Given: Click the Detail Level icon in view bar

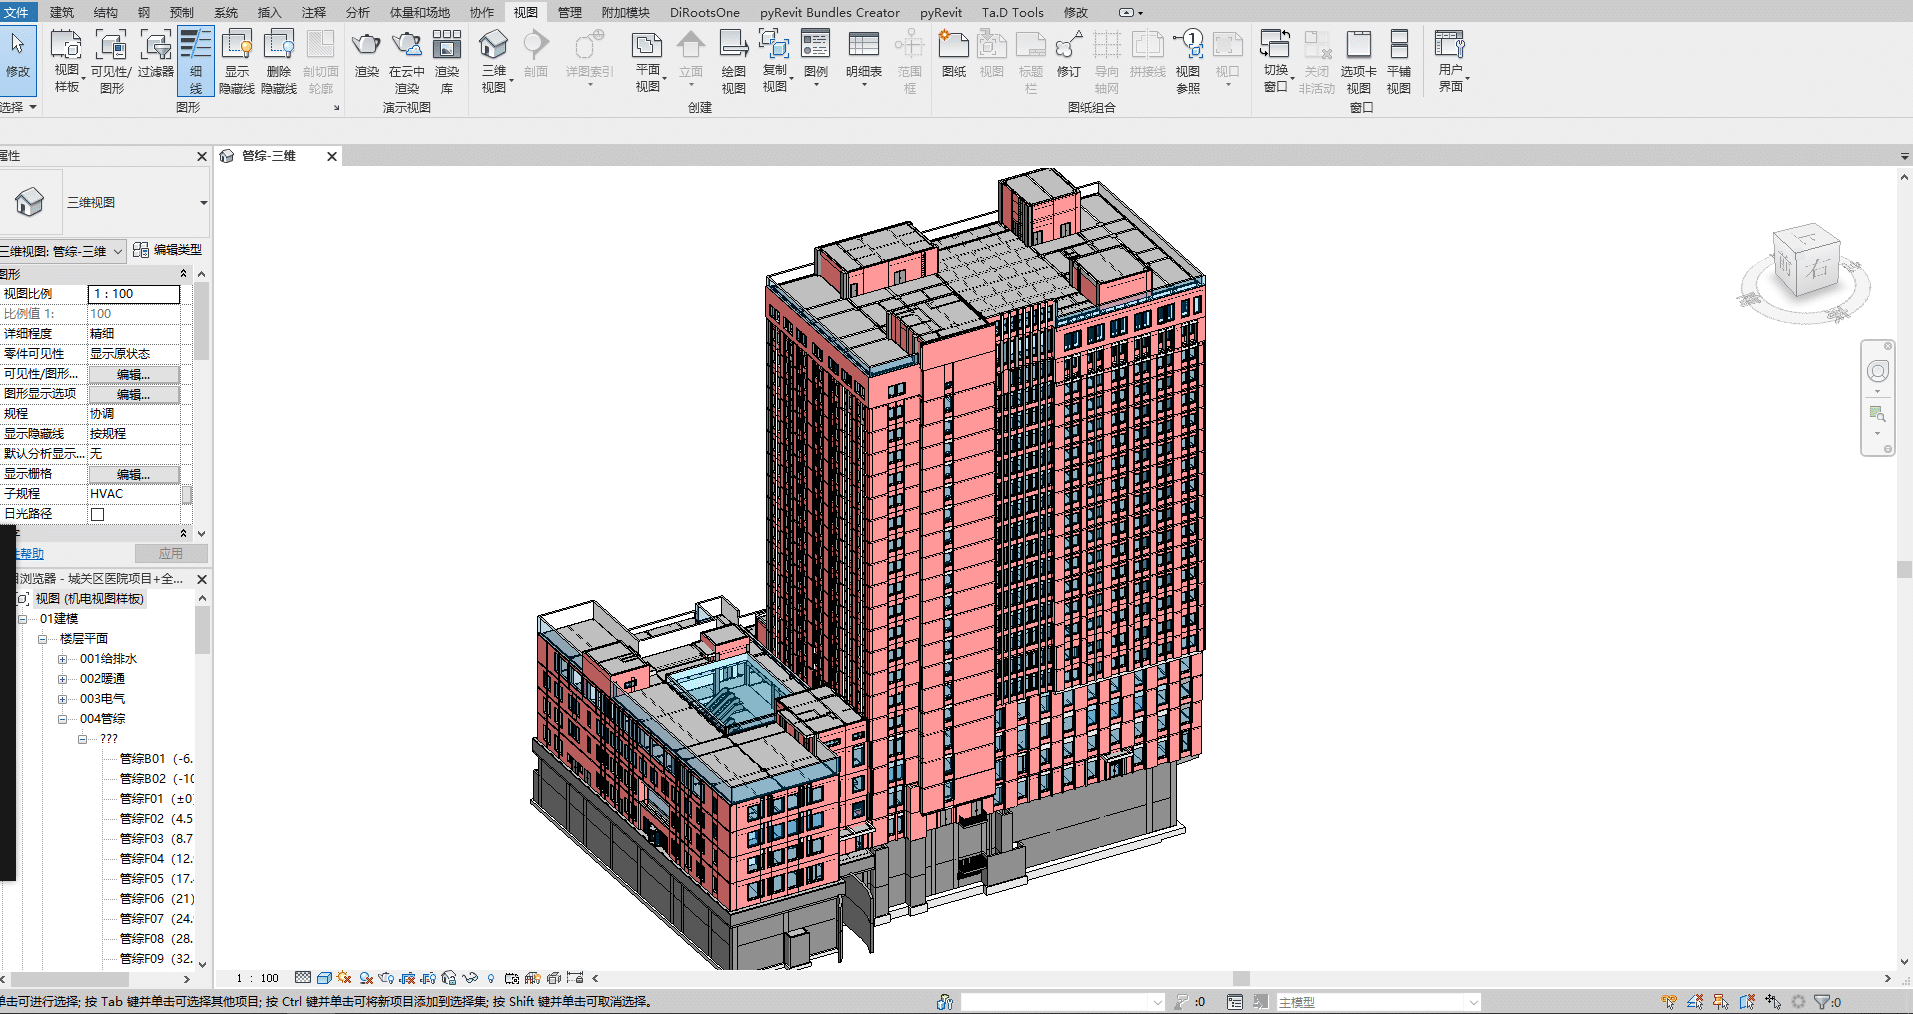Looking at the screenshot, I should pyautogui.click(x=303, y=978).
